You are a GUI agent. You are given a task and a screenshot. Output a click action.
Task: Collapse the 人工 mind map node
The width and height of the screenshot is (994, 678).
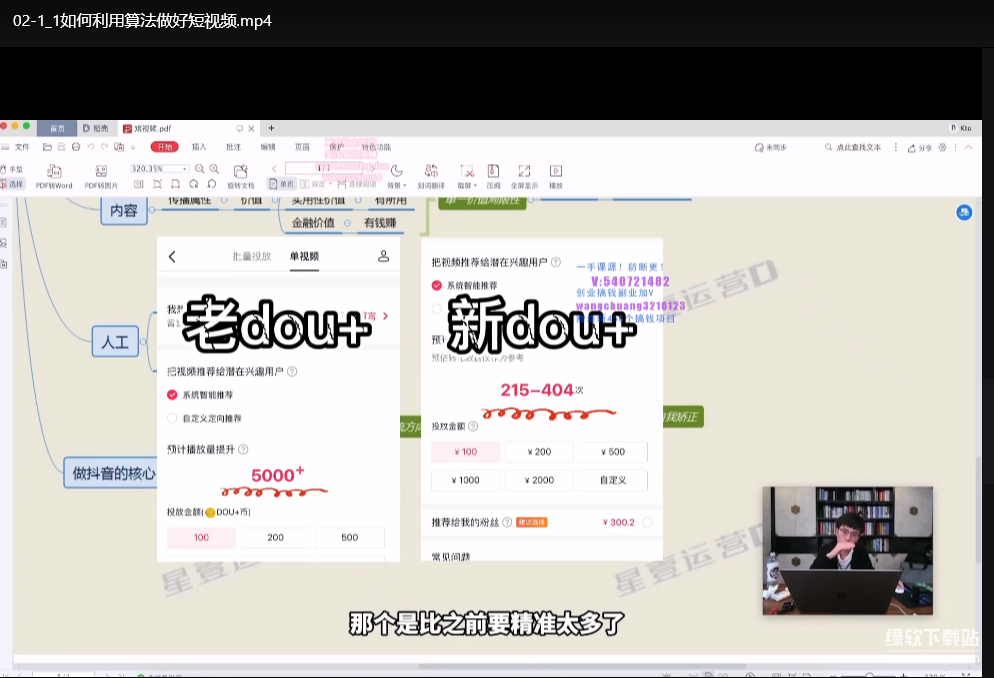point(143,342)
